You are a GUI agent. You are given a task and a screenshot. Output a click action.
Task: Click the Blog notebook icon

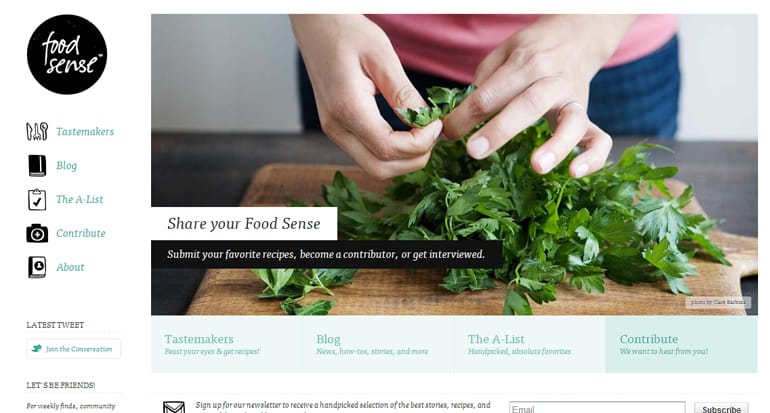coord(37,165)
